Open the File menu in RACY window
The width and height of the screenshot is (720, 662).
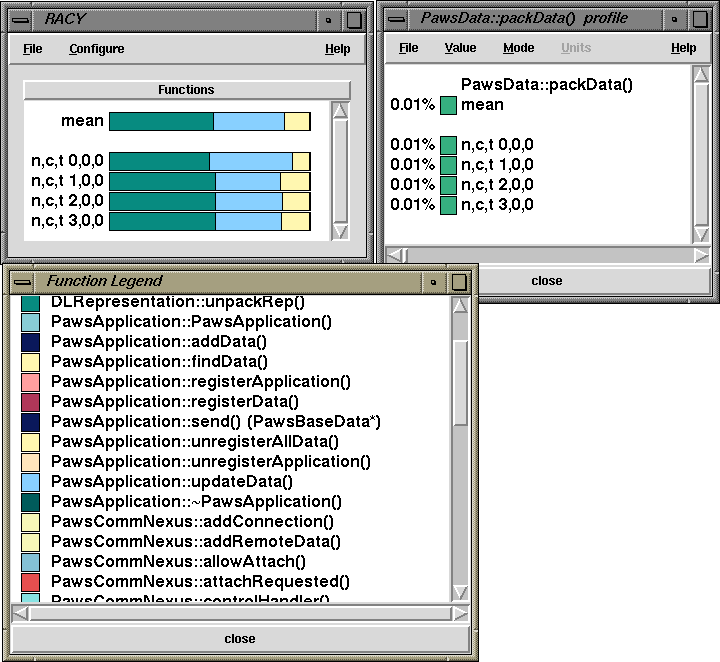tap(32, 49)
